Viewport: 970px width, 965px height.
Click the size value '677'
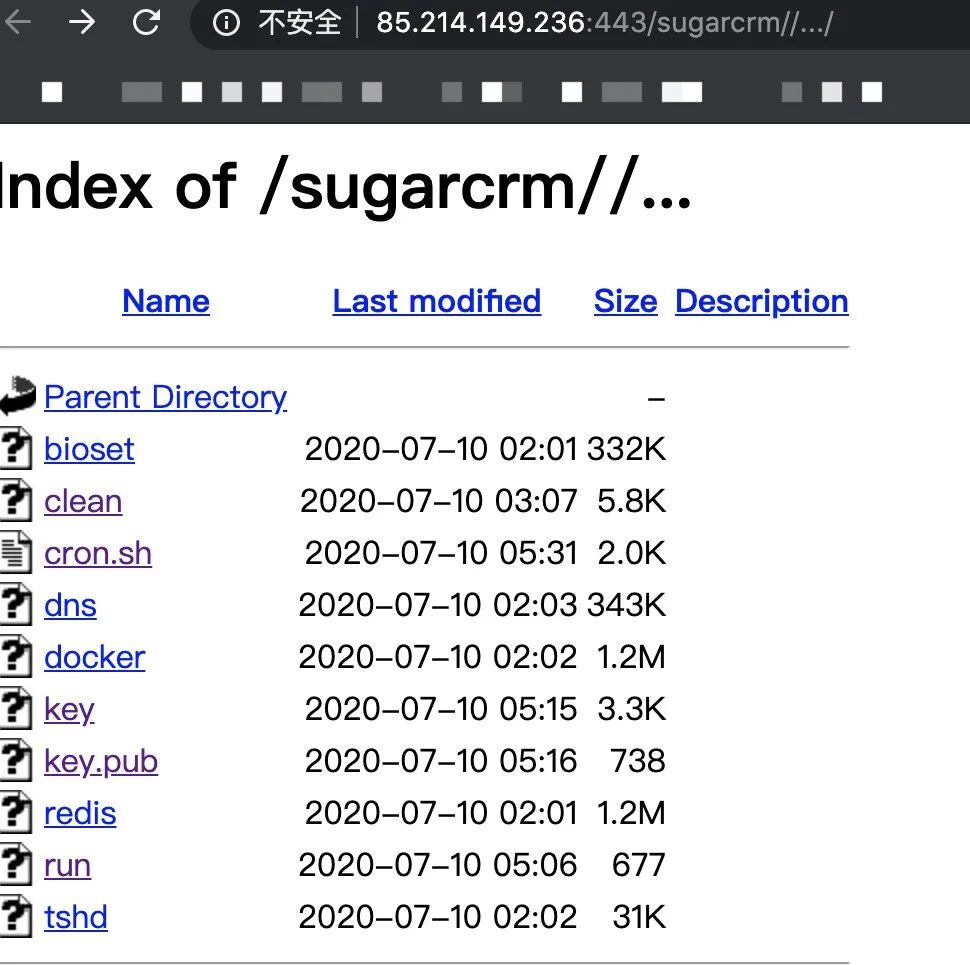639,865
